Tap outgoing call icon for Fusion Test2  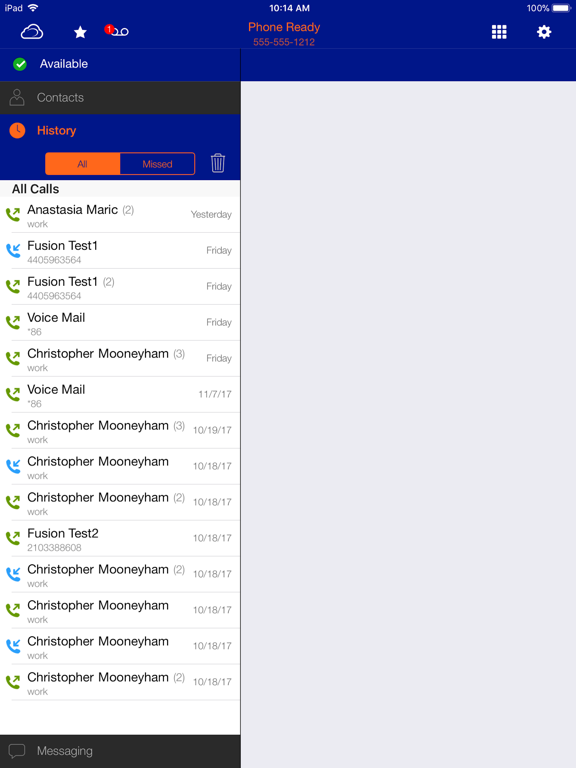coord(13,538)
